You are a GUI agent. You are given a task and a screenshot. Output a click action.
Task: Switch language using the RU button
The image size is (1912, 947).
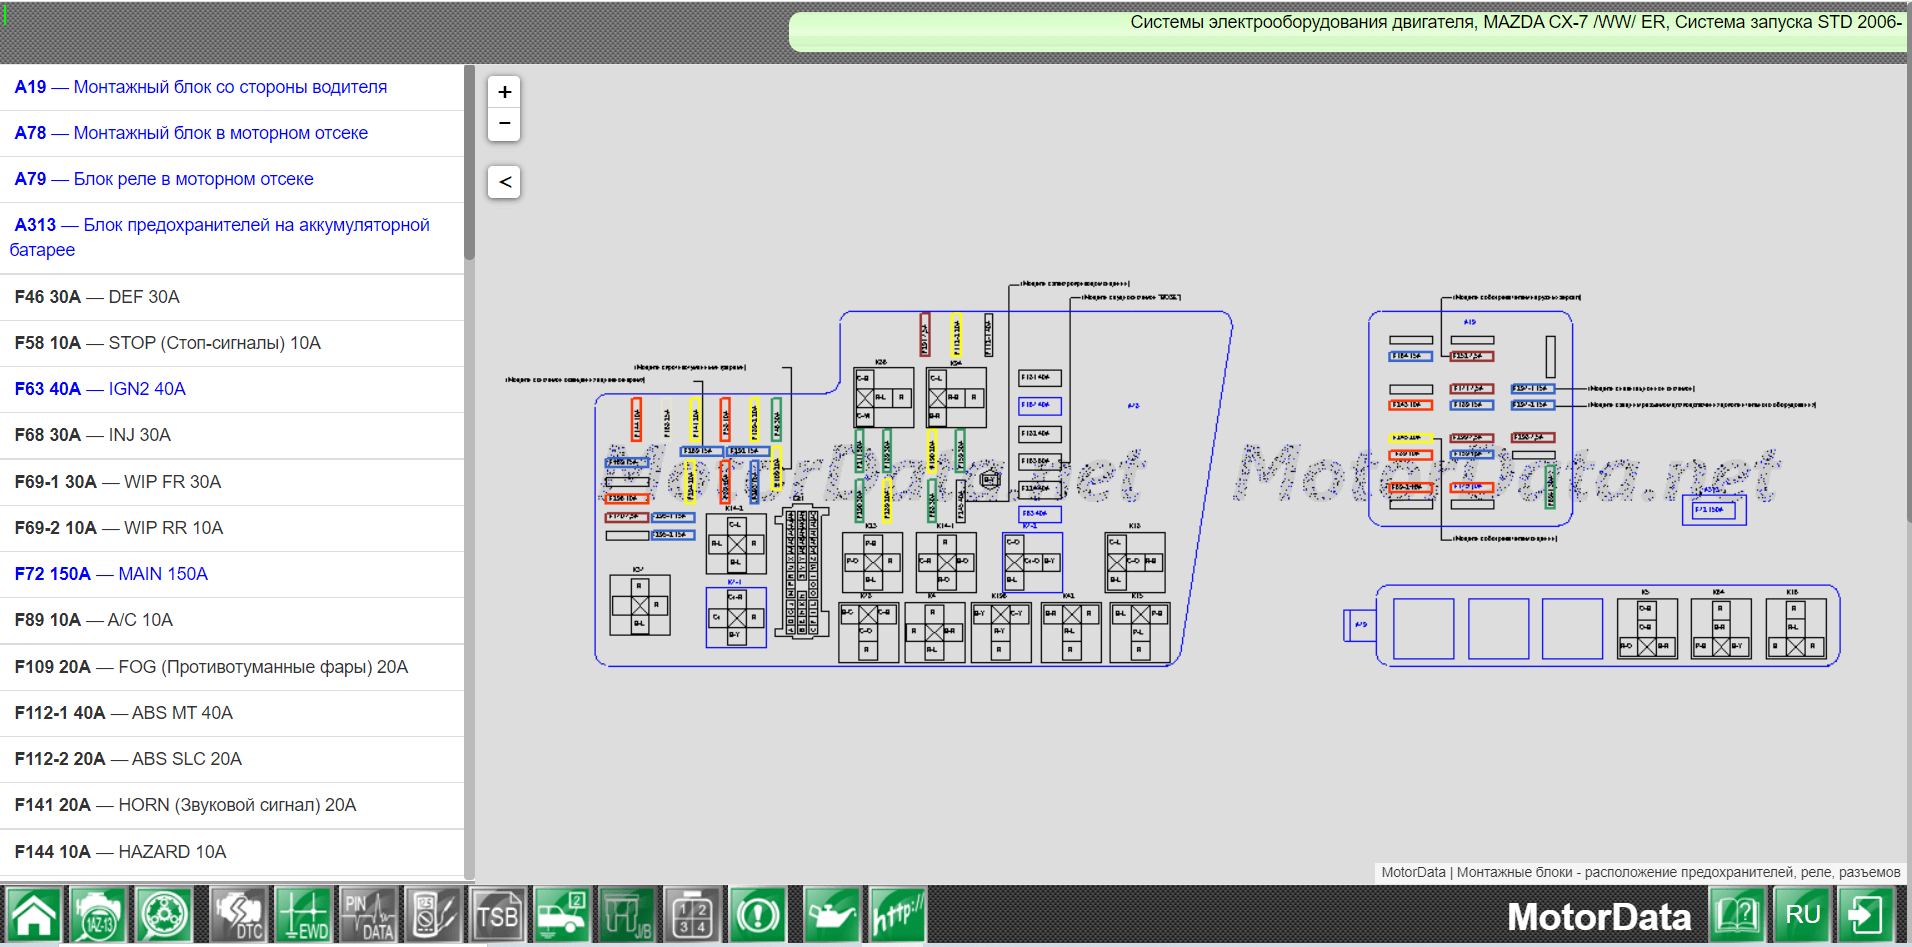1802,915
